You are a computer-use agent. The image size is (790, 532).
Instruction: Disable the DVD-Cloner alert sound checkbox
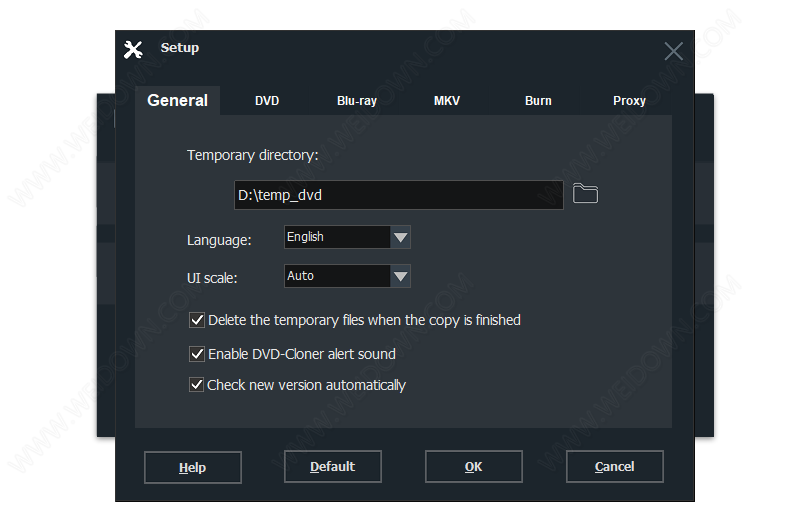[x=197, y=354]
